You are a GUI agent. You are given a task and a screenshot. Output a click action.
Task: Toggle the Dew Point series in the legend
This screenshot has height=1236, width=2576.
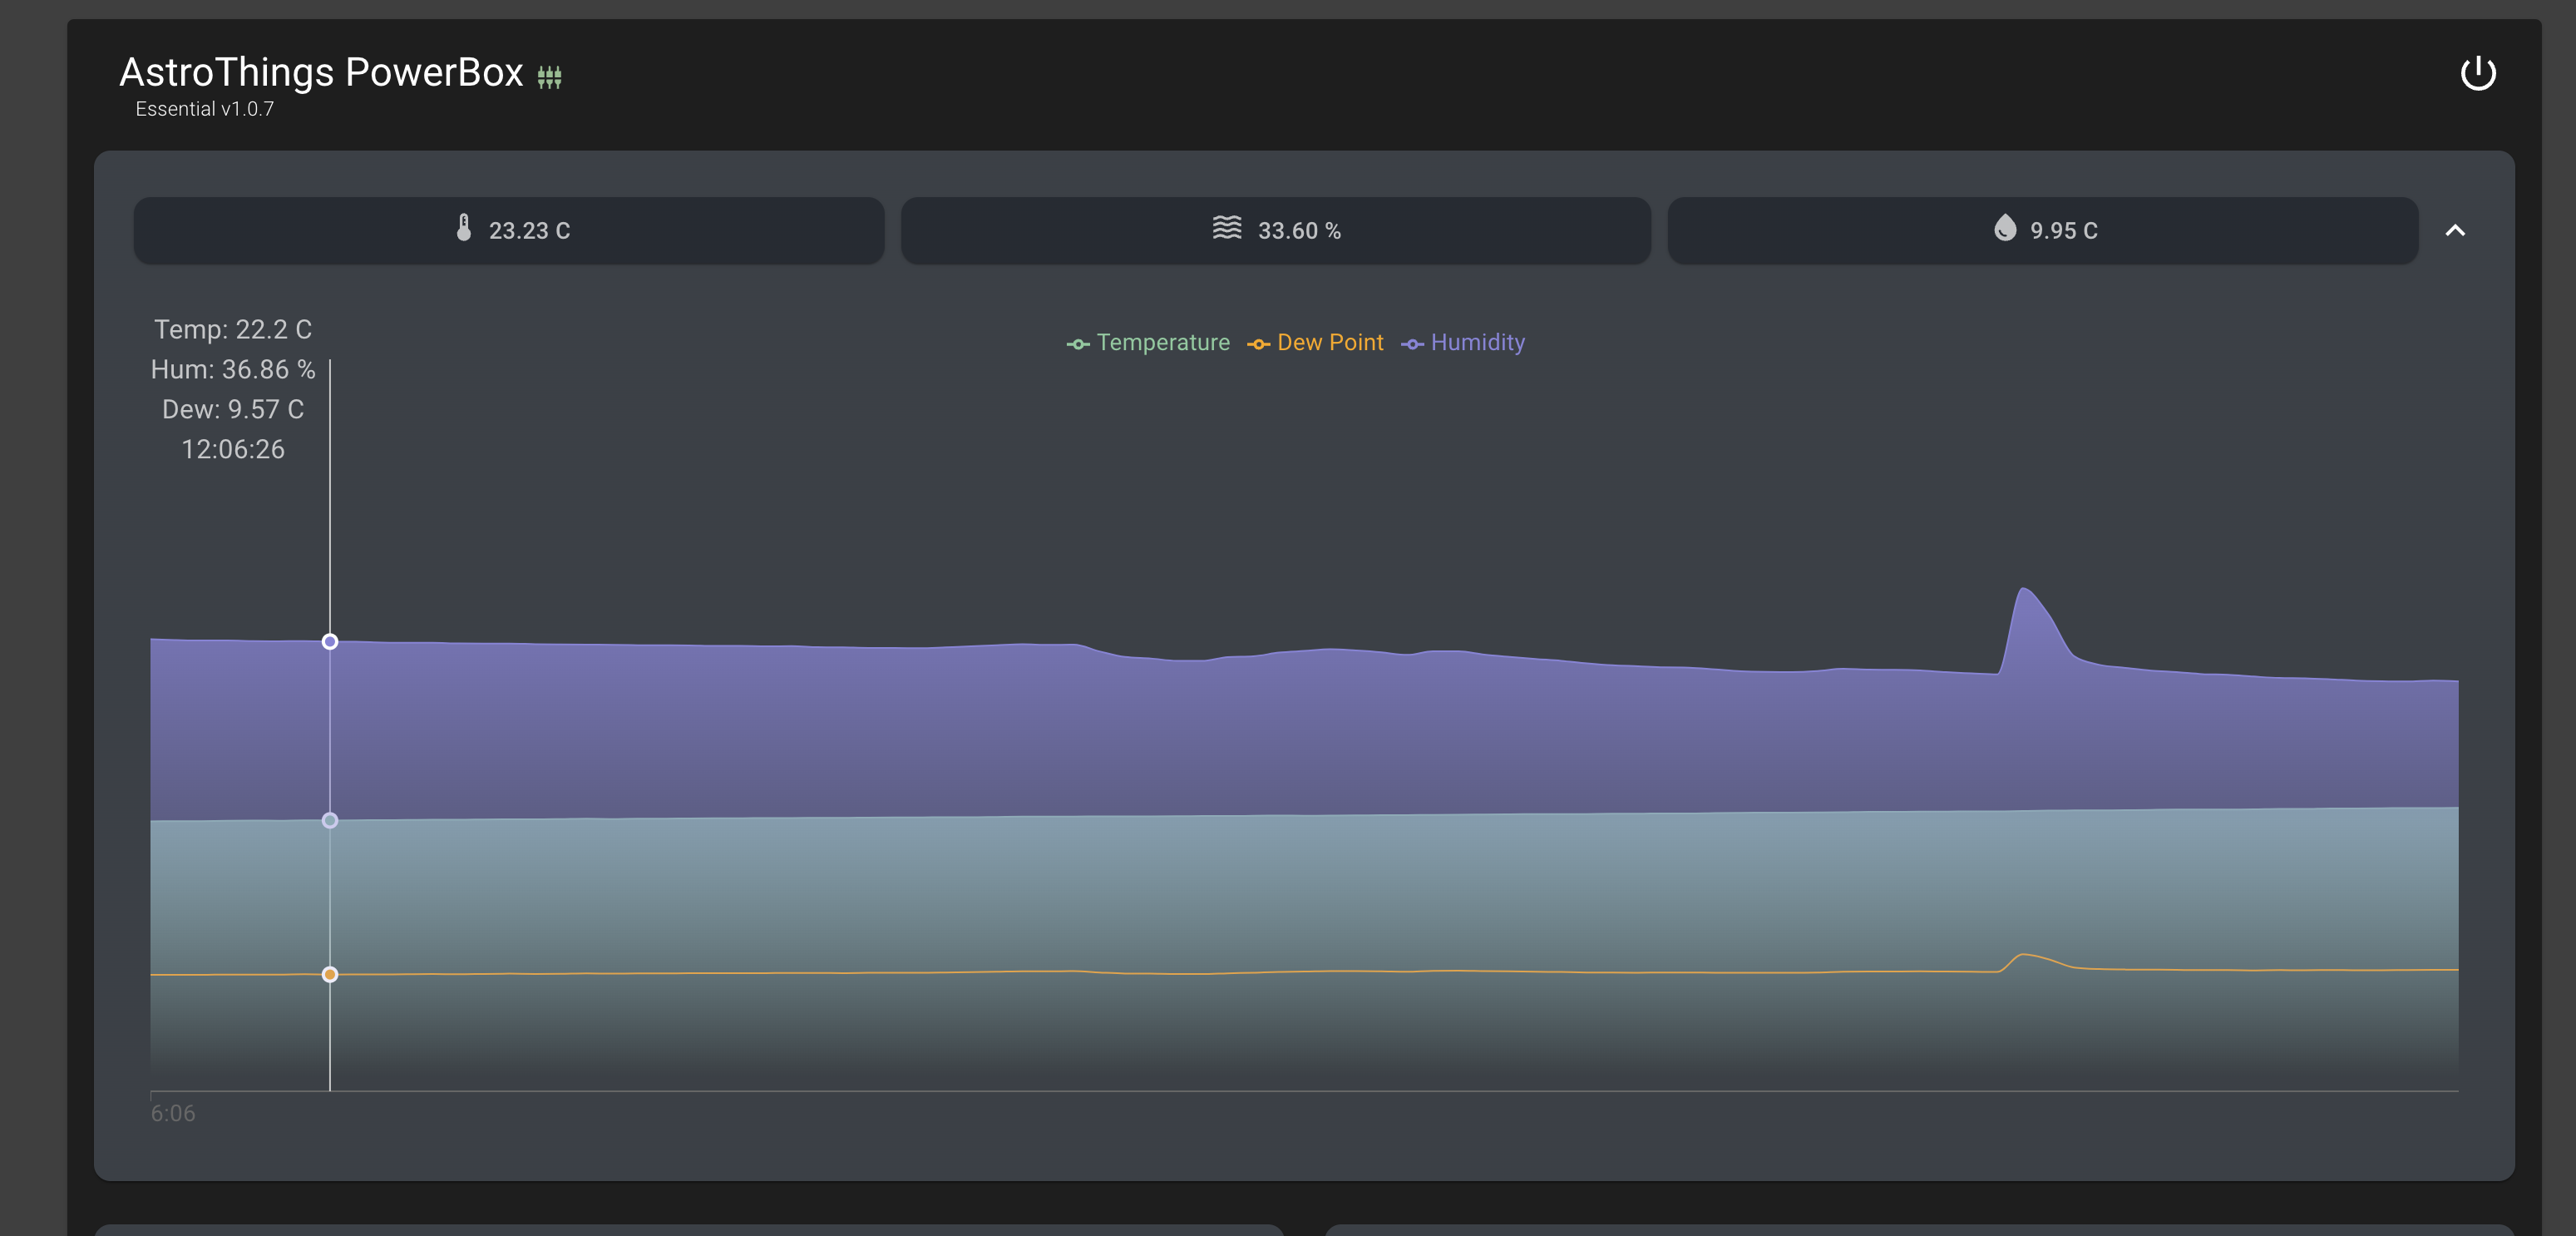(1315, 343)
